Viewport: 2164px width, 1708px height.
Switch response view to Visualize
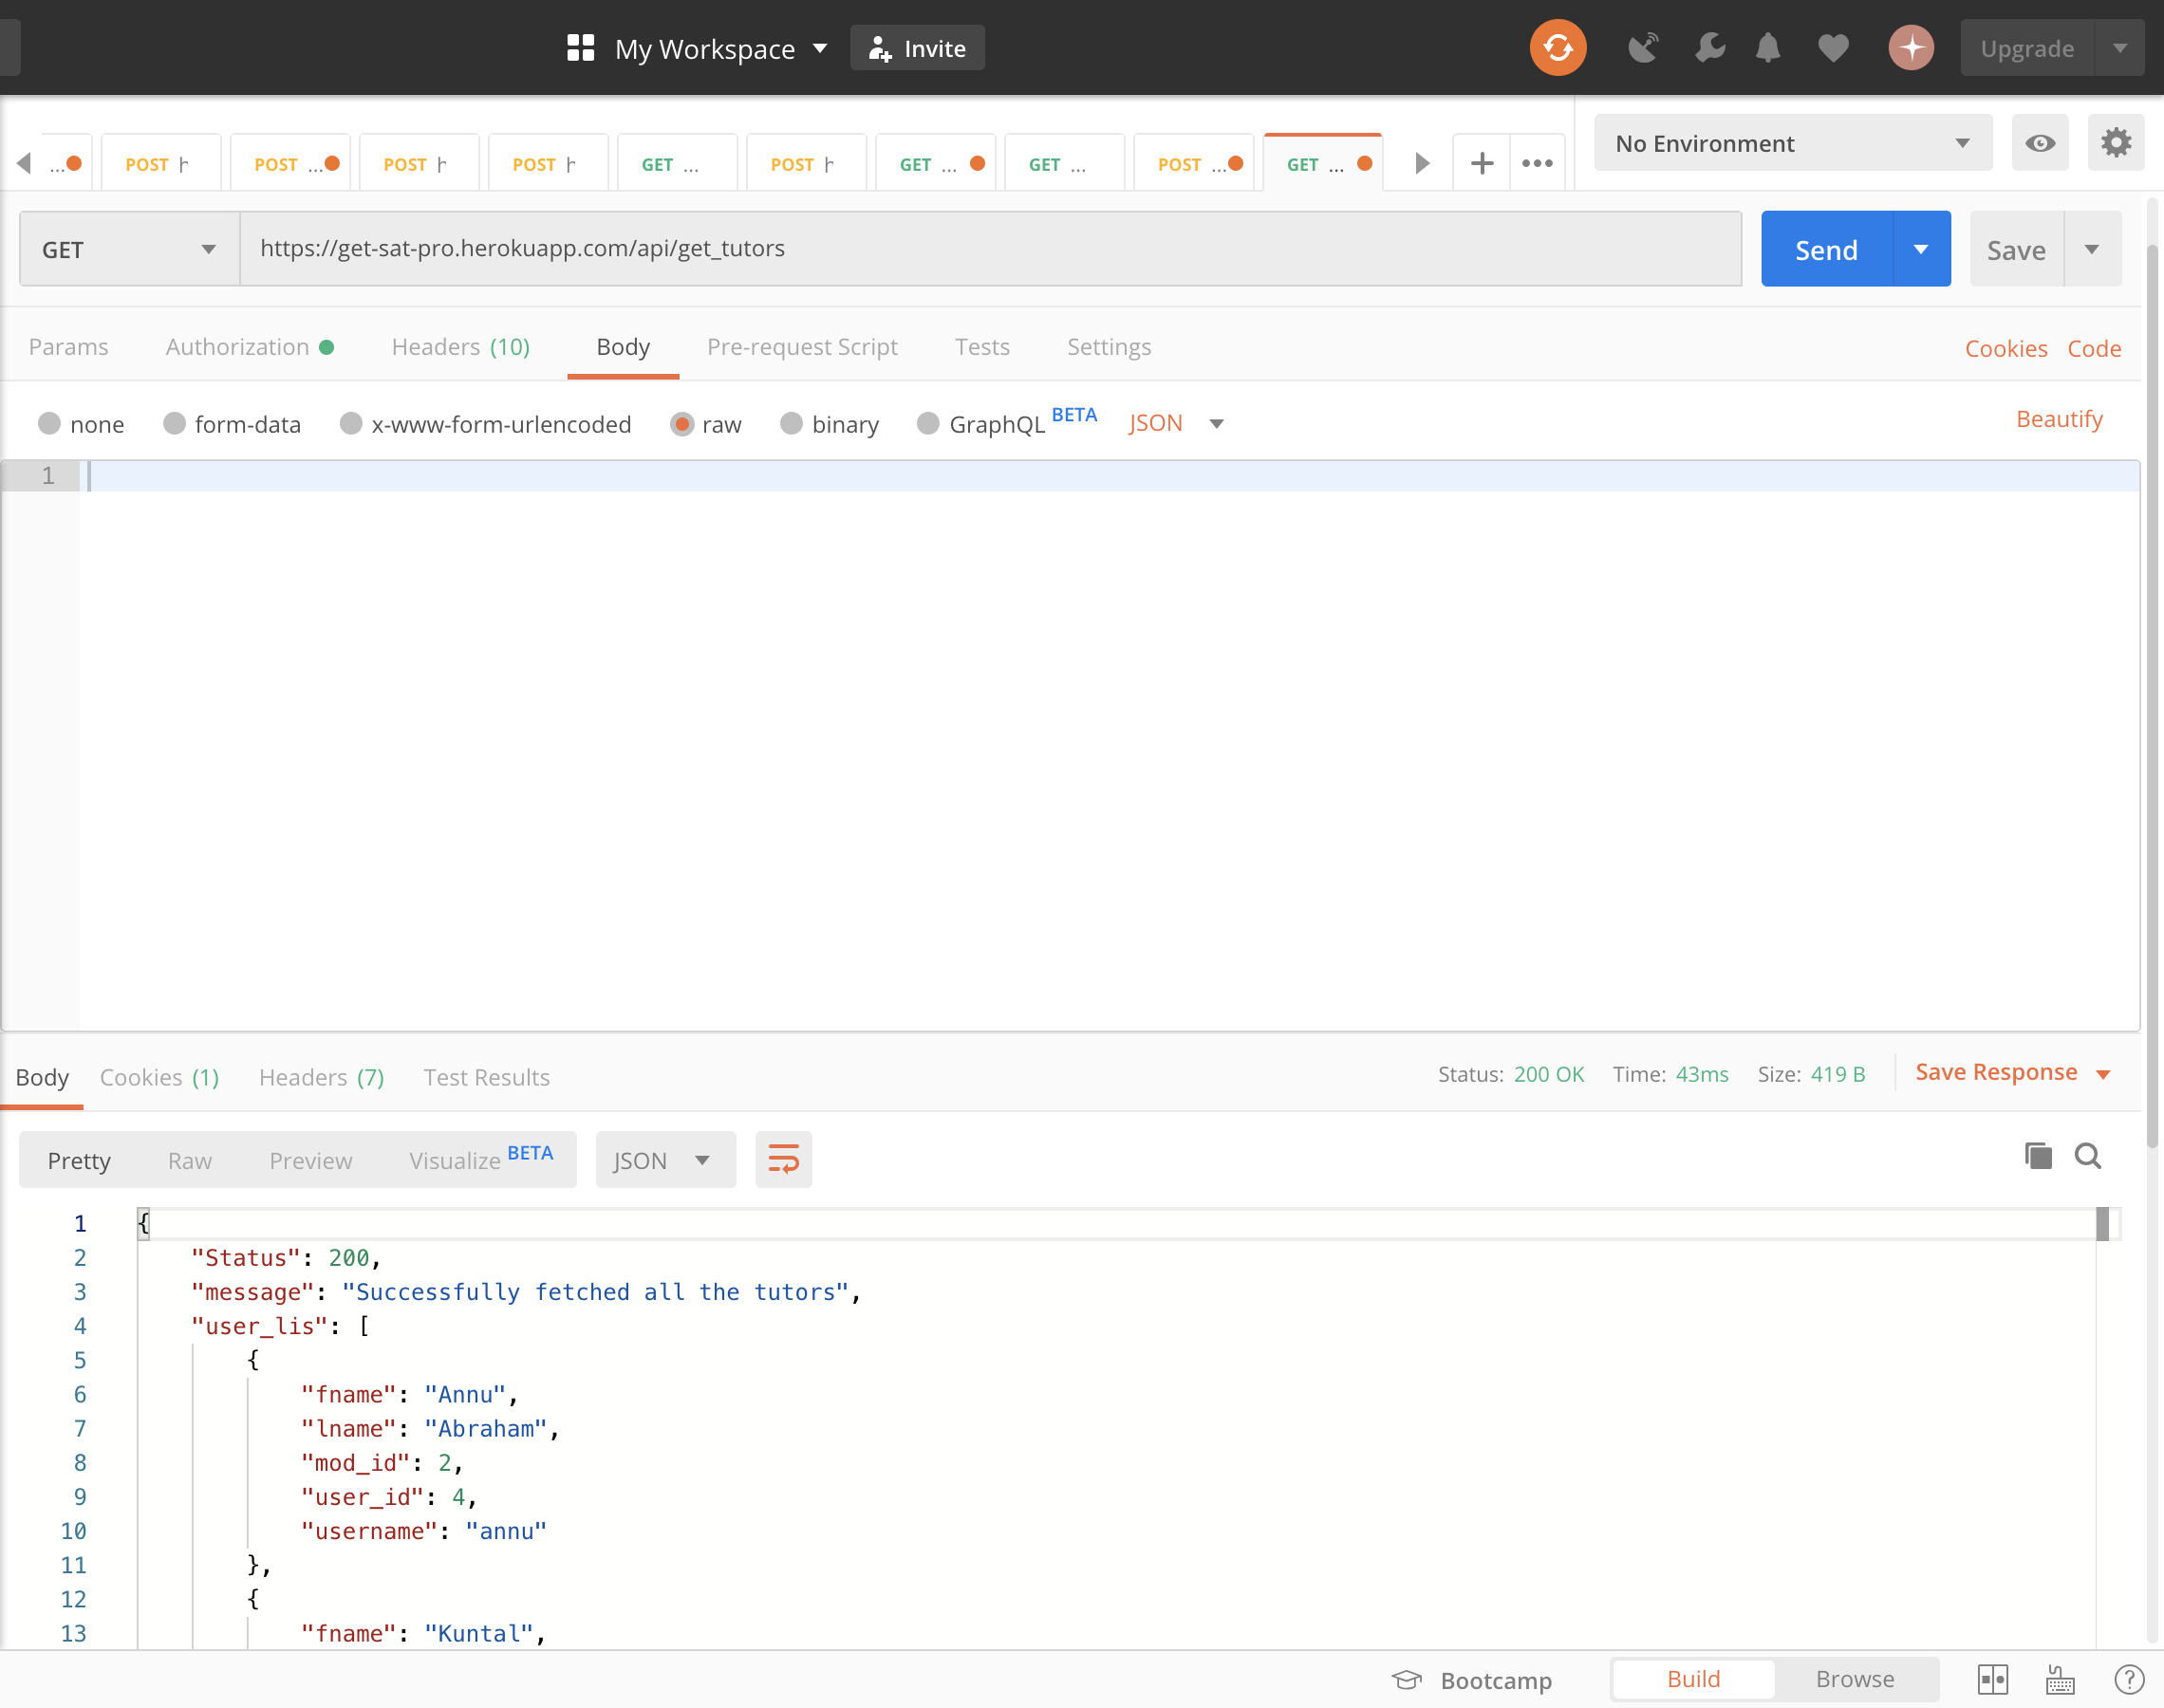click(x=480, y=1158)
